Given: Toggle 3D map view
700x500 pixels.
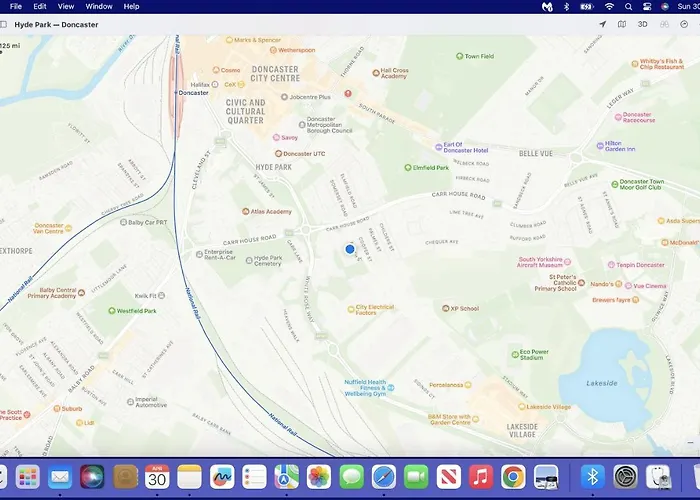Looking at the screenshot, I should pyautogui.click(x=642, y=24).
